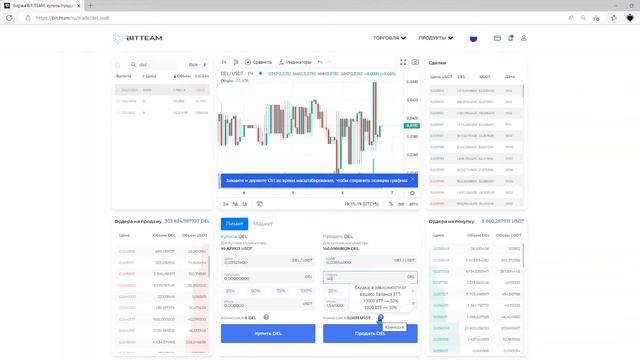Click the sell orders total 303 824 DEL

pyautogui.click(x=187, y=221)
